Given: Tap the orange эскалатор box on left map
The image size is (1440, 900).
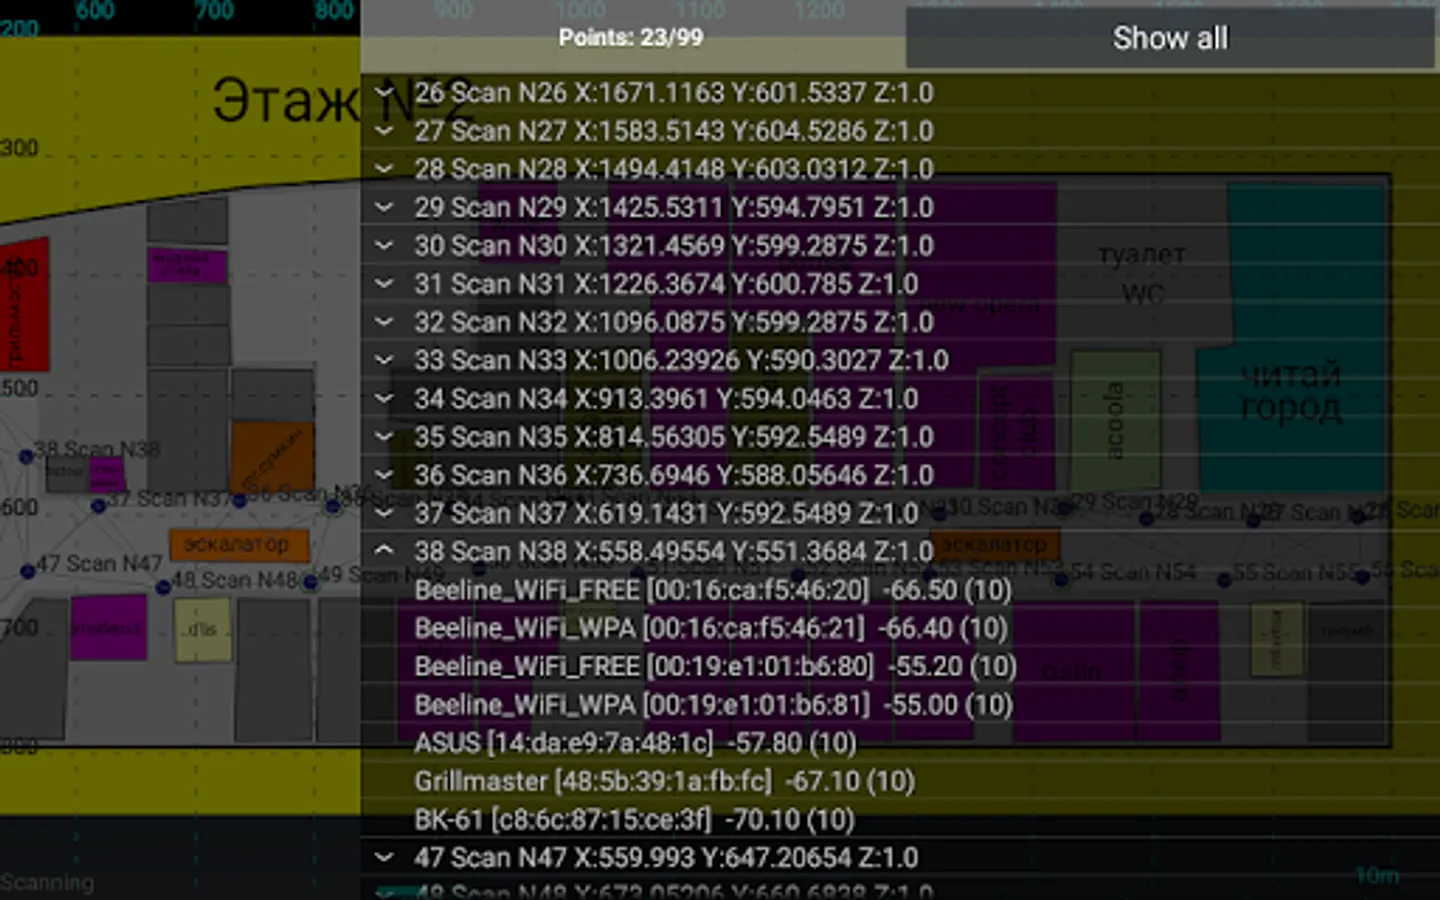Looking at the screenshot, I should 238,544.
